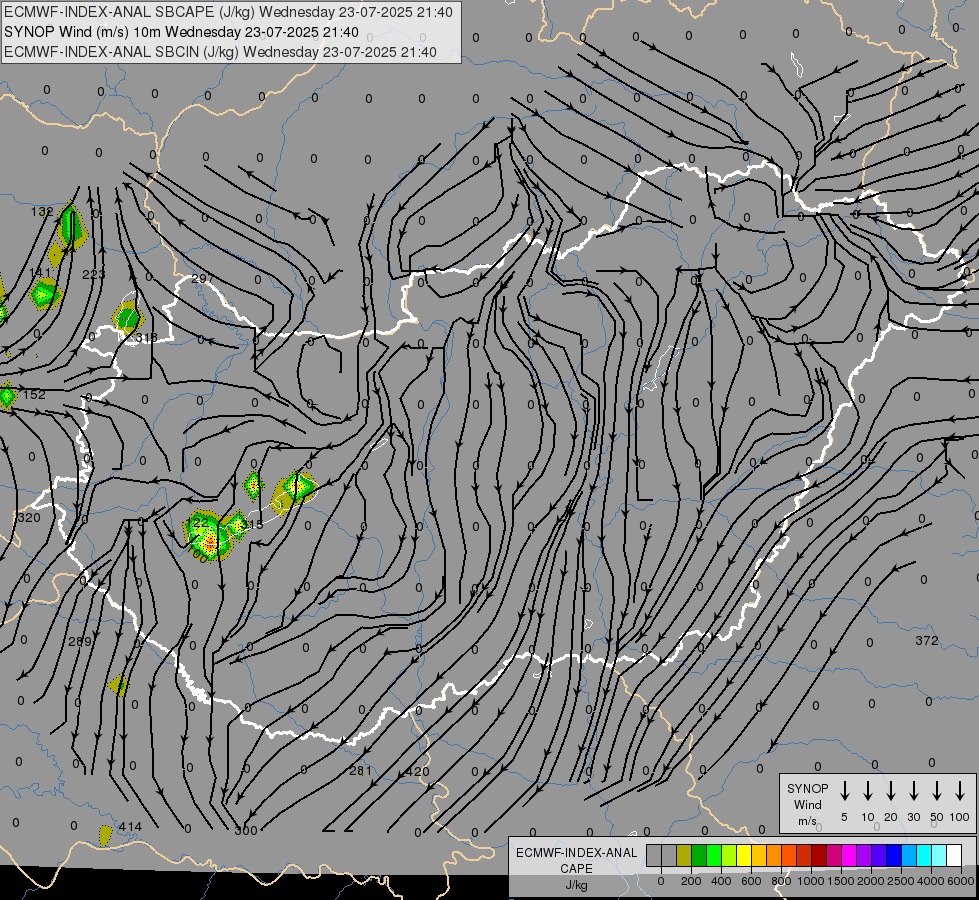Select the dark red CAPE legend swatch
Screen dimensions: 979x900
point(819,855)
